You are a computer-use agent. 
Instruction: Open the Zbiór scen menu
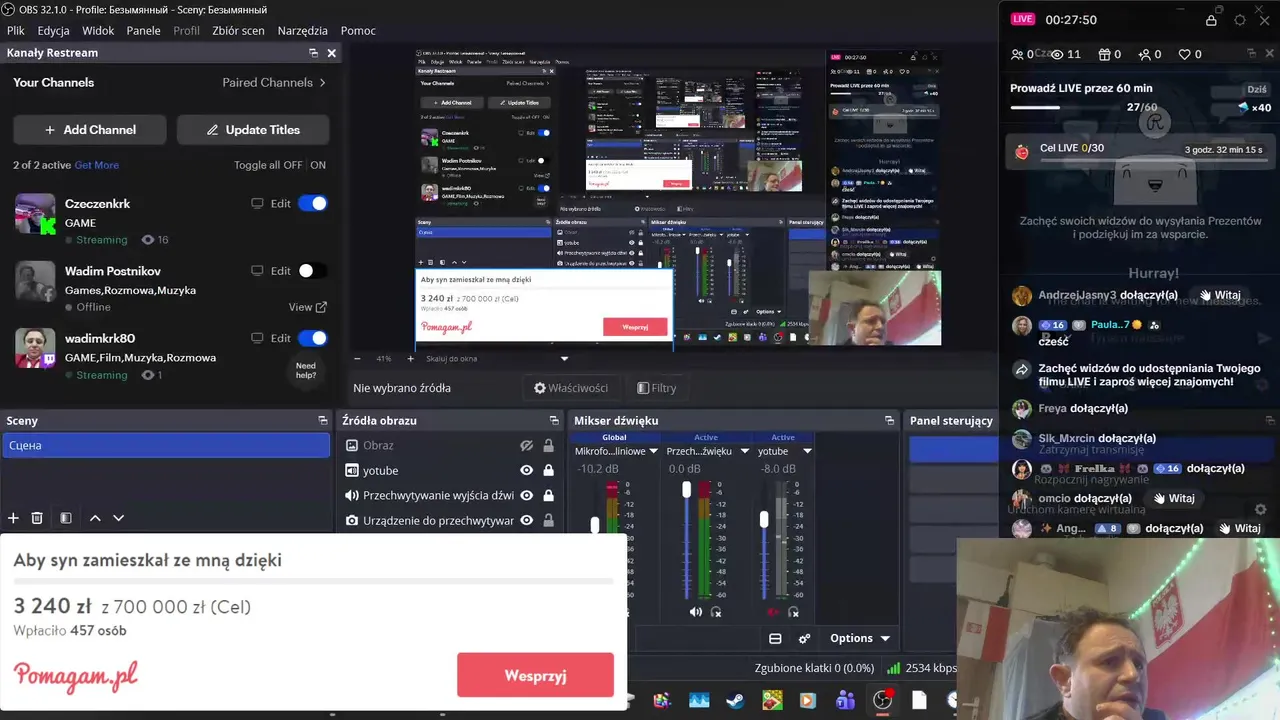coord(238,30)
